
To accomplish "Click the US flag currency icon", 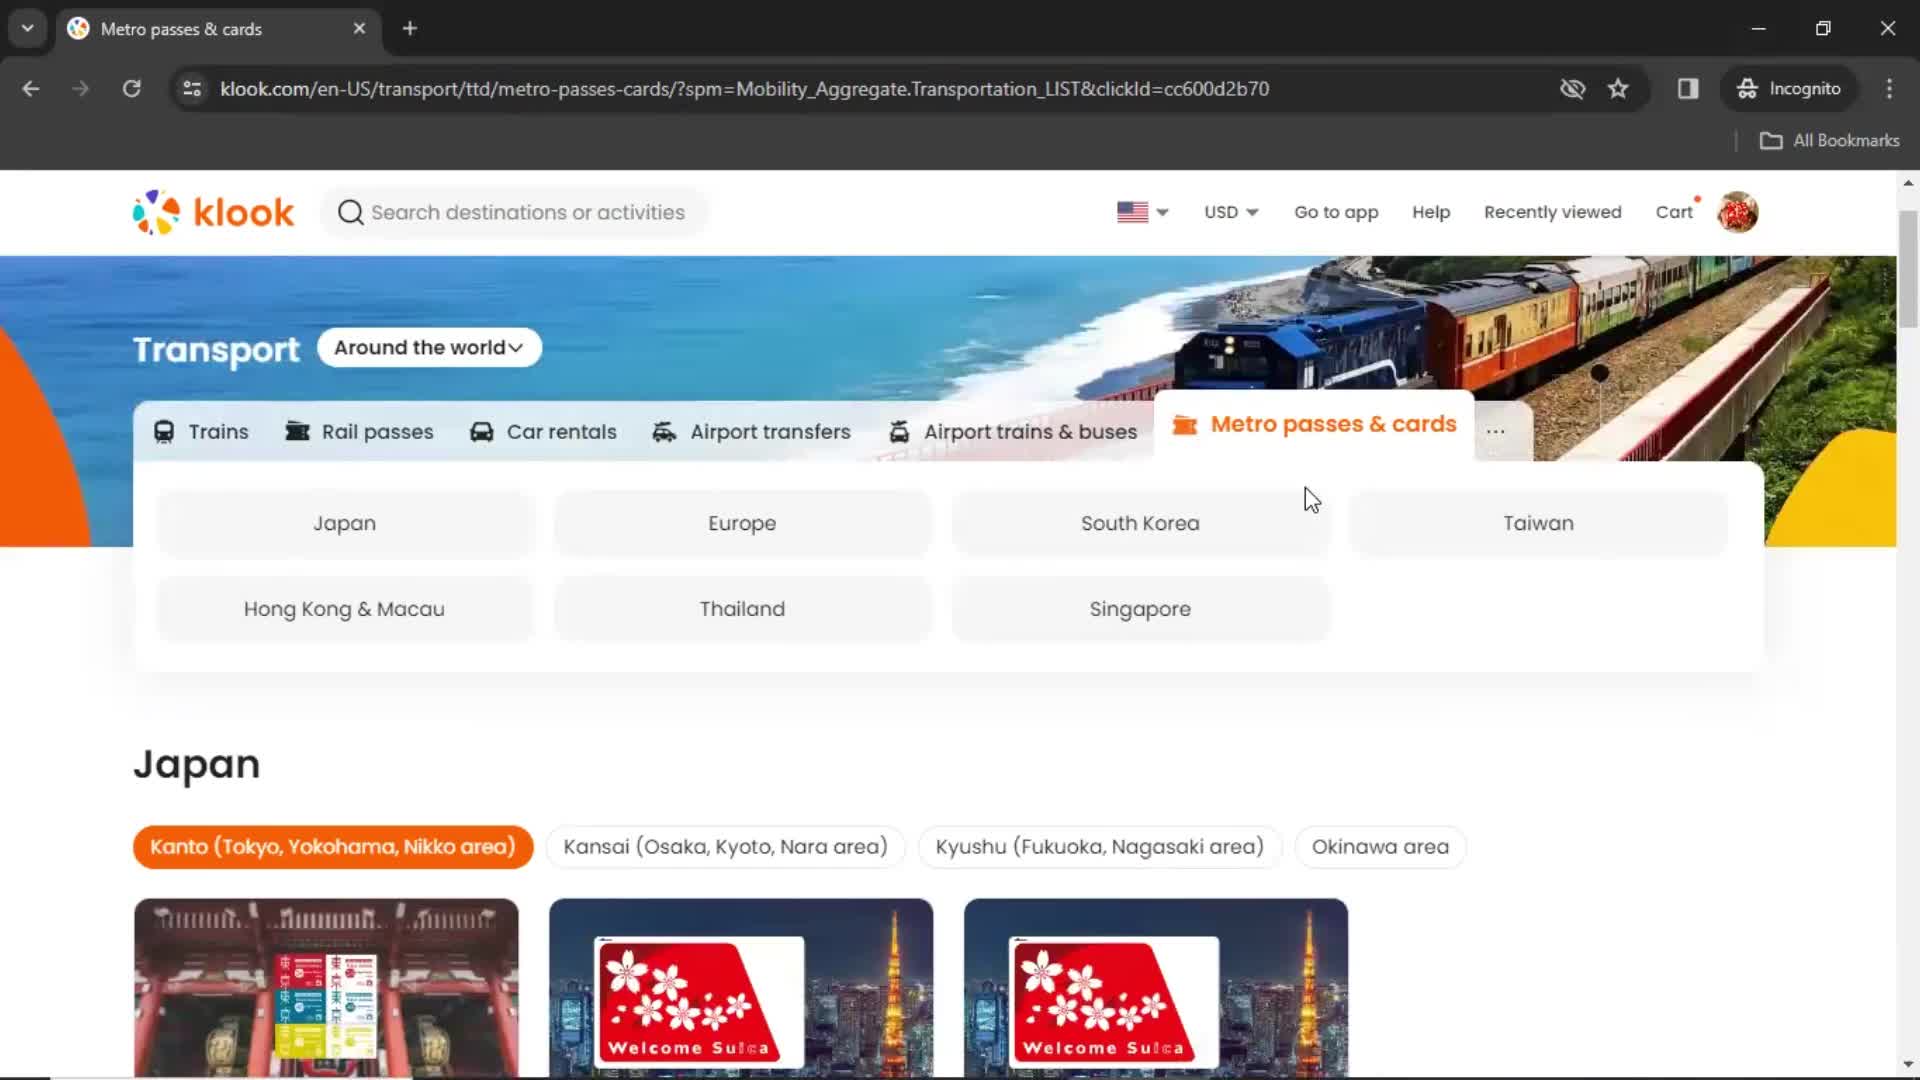I will coord(1130,212).
